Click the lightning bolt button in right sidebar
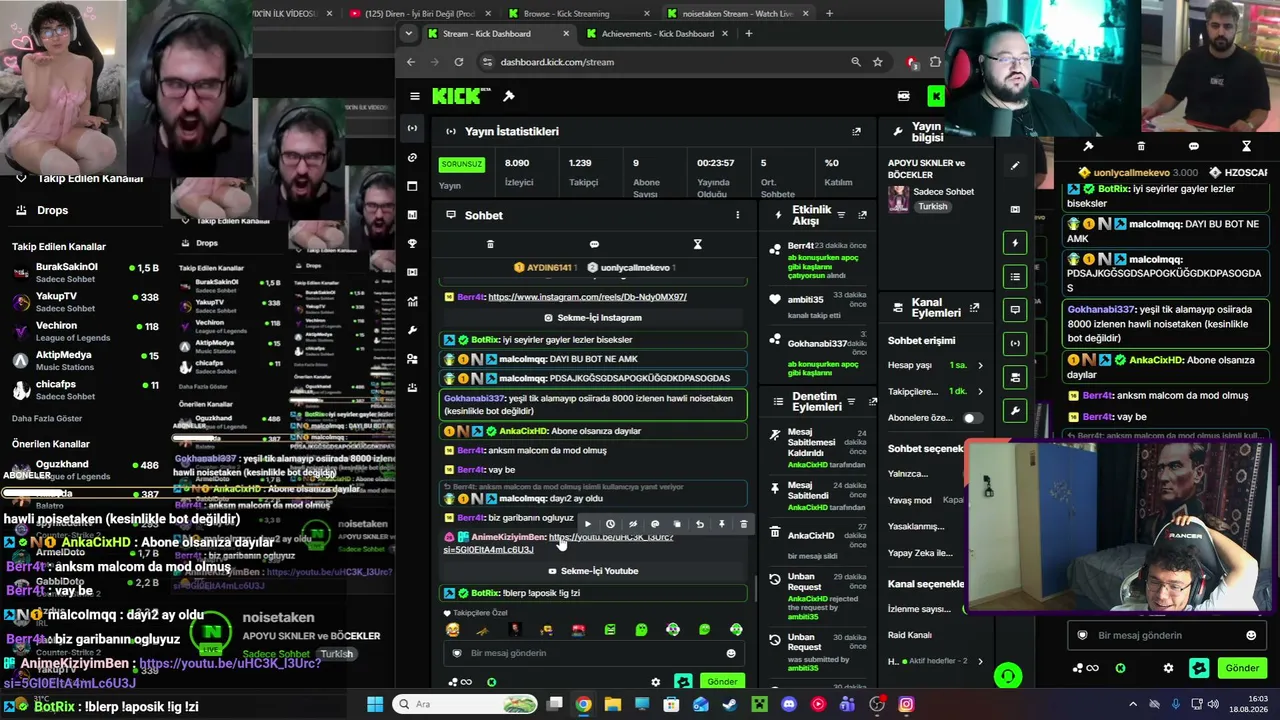This screenshot has width=1280, height=720. click(1015, 243)
